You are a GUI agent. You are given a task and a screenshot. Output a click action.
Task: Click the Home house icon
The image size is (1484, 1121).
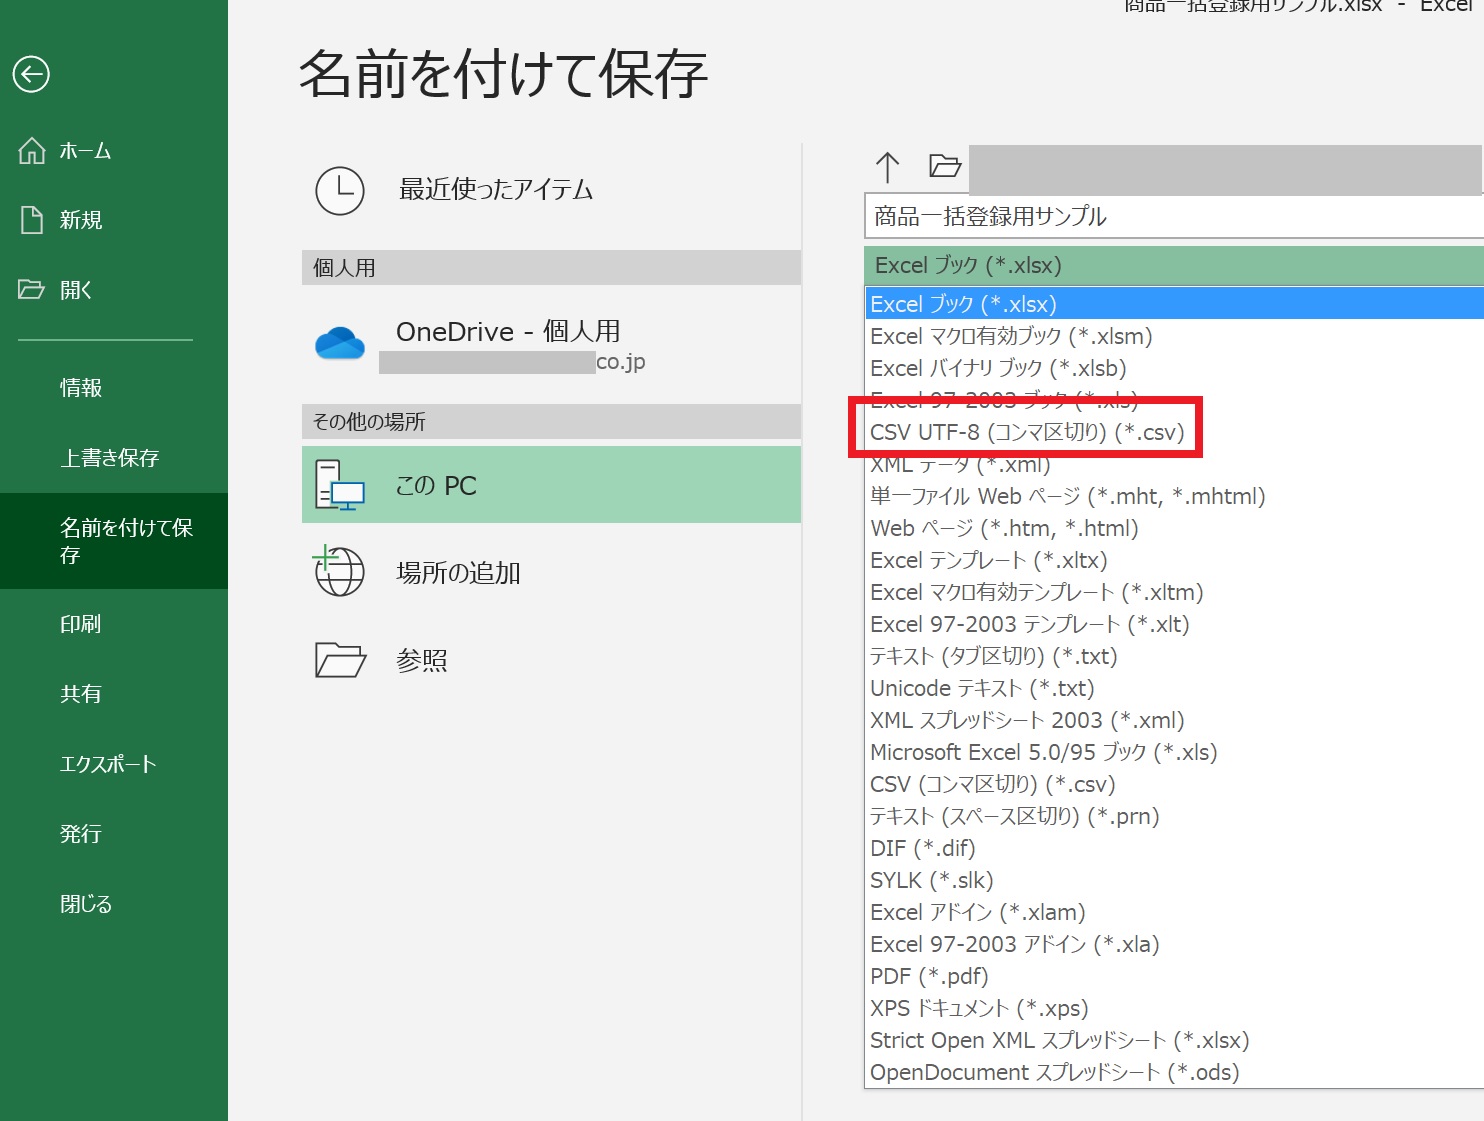pyautogui.click(x=32, y=151)
